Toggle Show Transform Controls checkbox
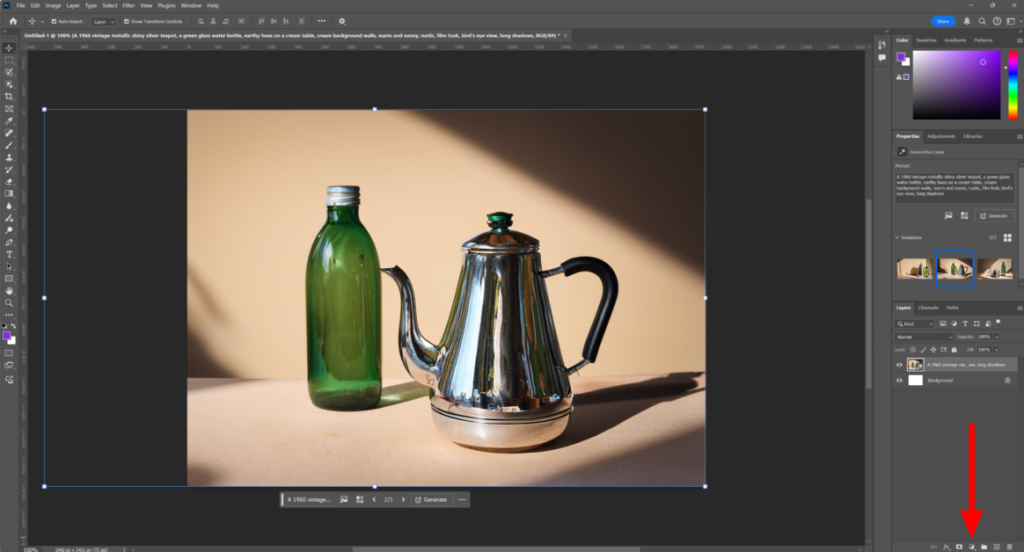This screenshot has height=552, width=1024. point(127,22)
